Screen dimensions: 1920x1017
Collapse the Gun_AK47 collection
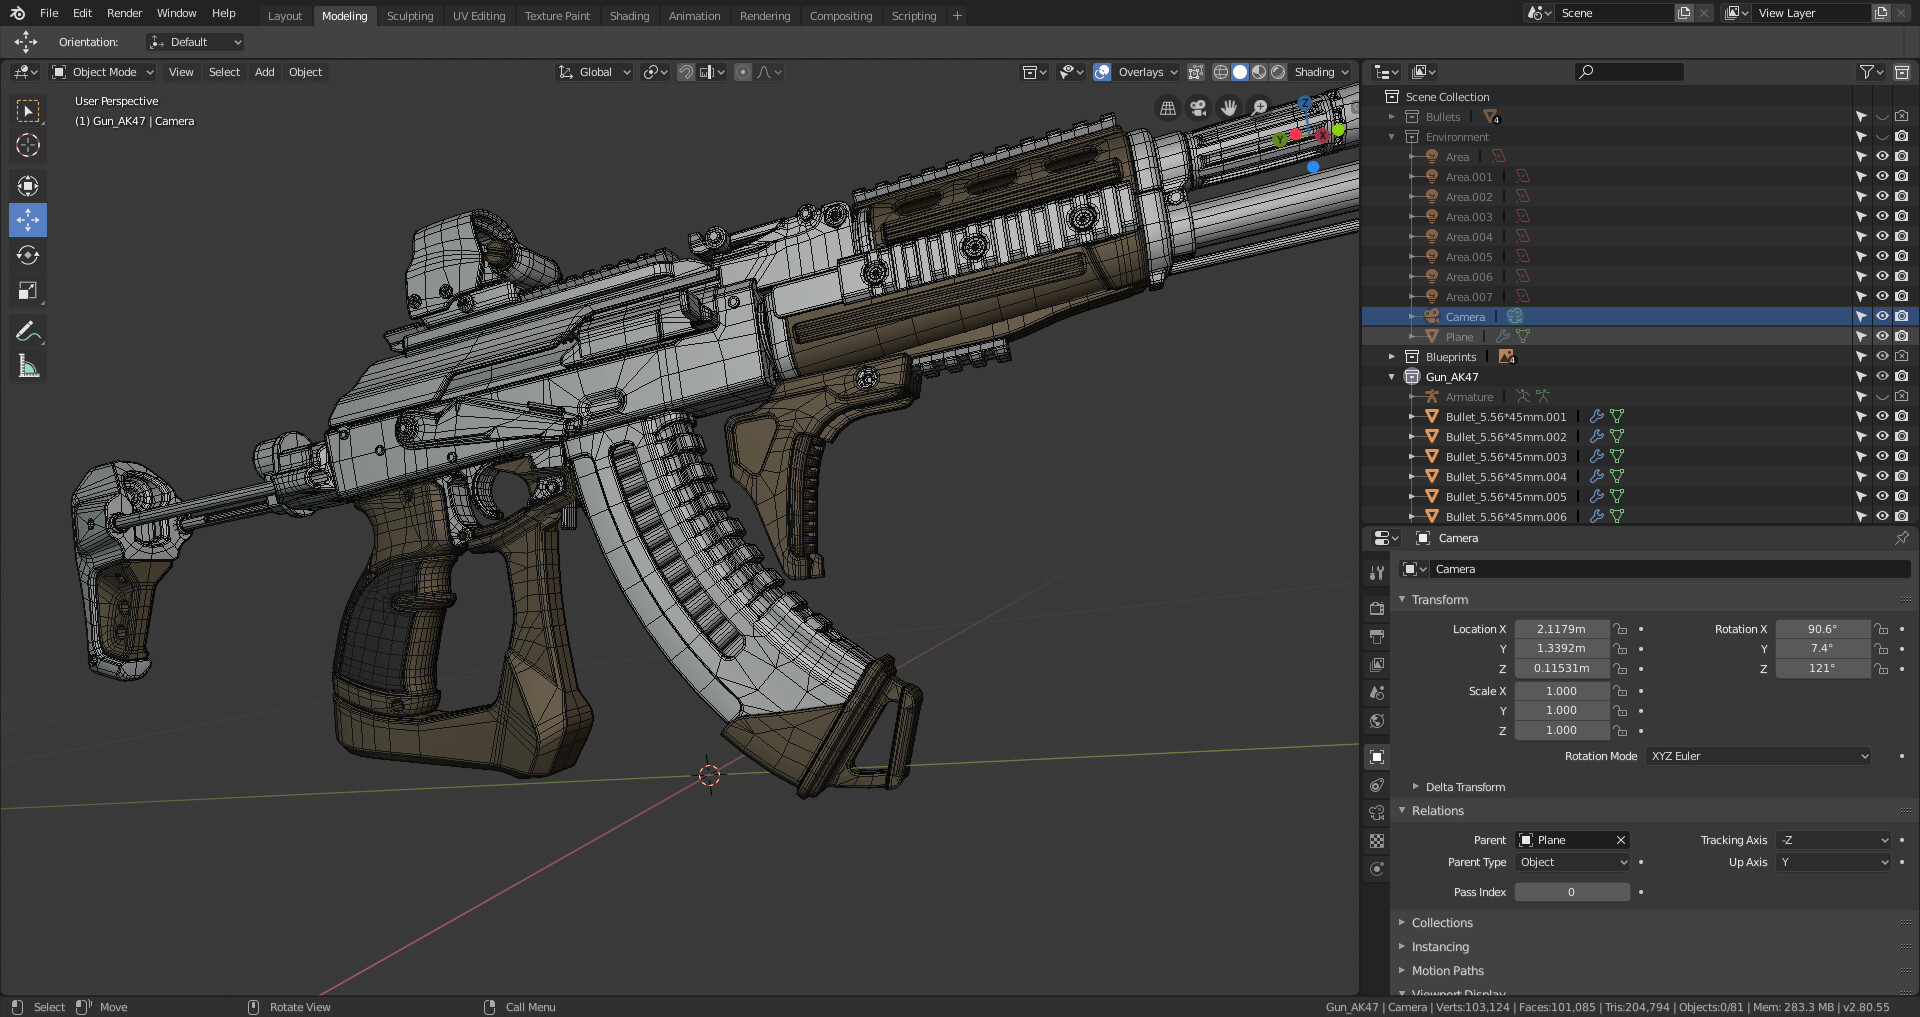pos(1391,377)
